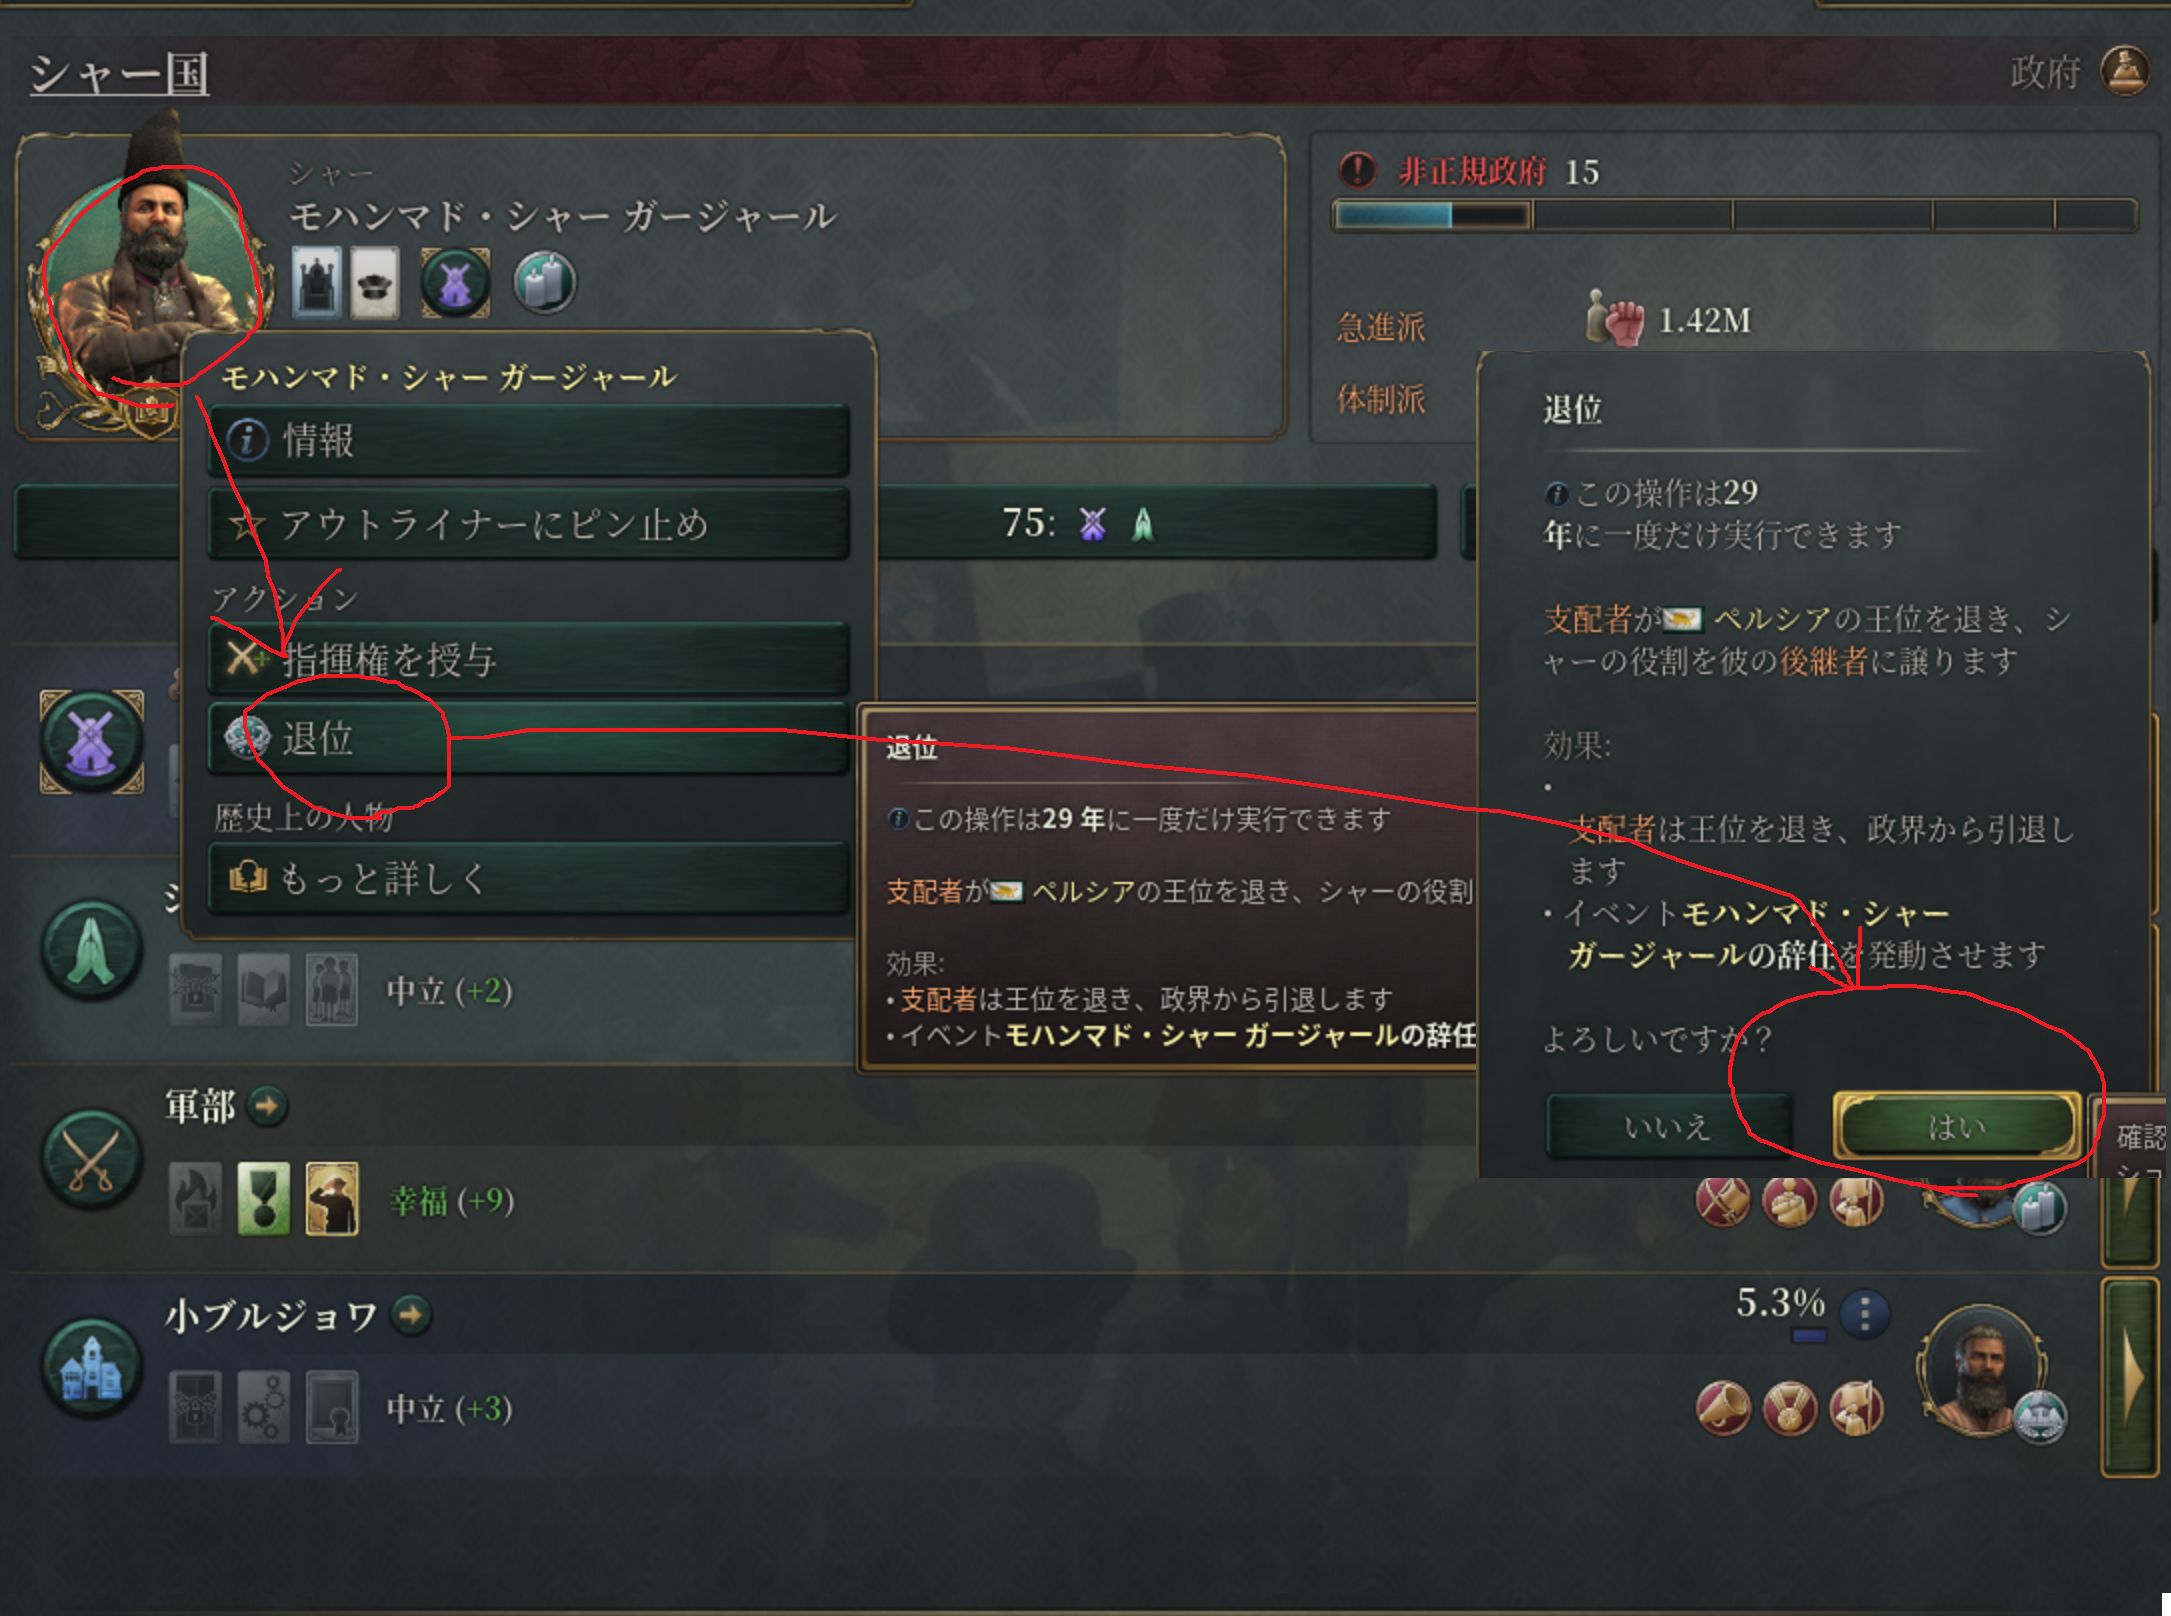Expand 小ブルジョワ details with arrow button
This screenshot has width=2171, height=1616.
click(x=411, y=1315)
